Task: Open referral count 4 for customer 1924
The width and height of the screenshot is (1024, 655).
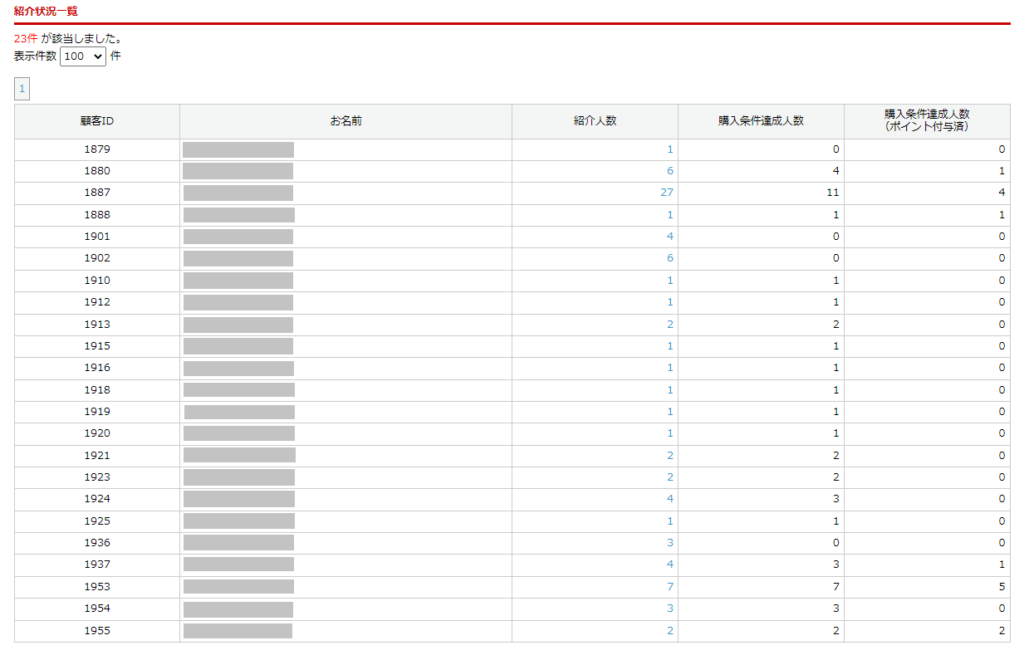Action: tap(669, 499)
